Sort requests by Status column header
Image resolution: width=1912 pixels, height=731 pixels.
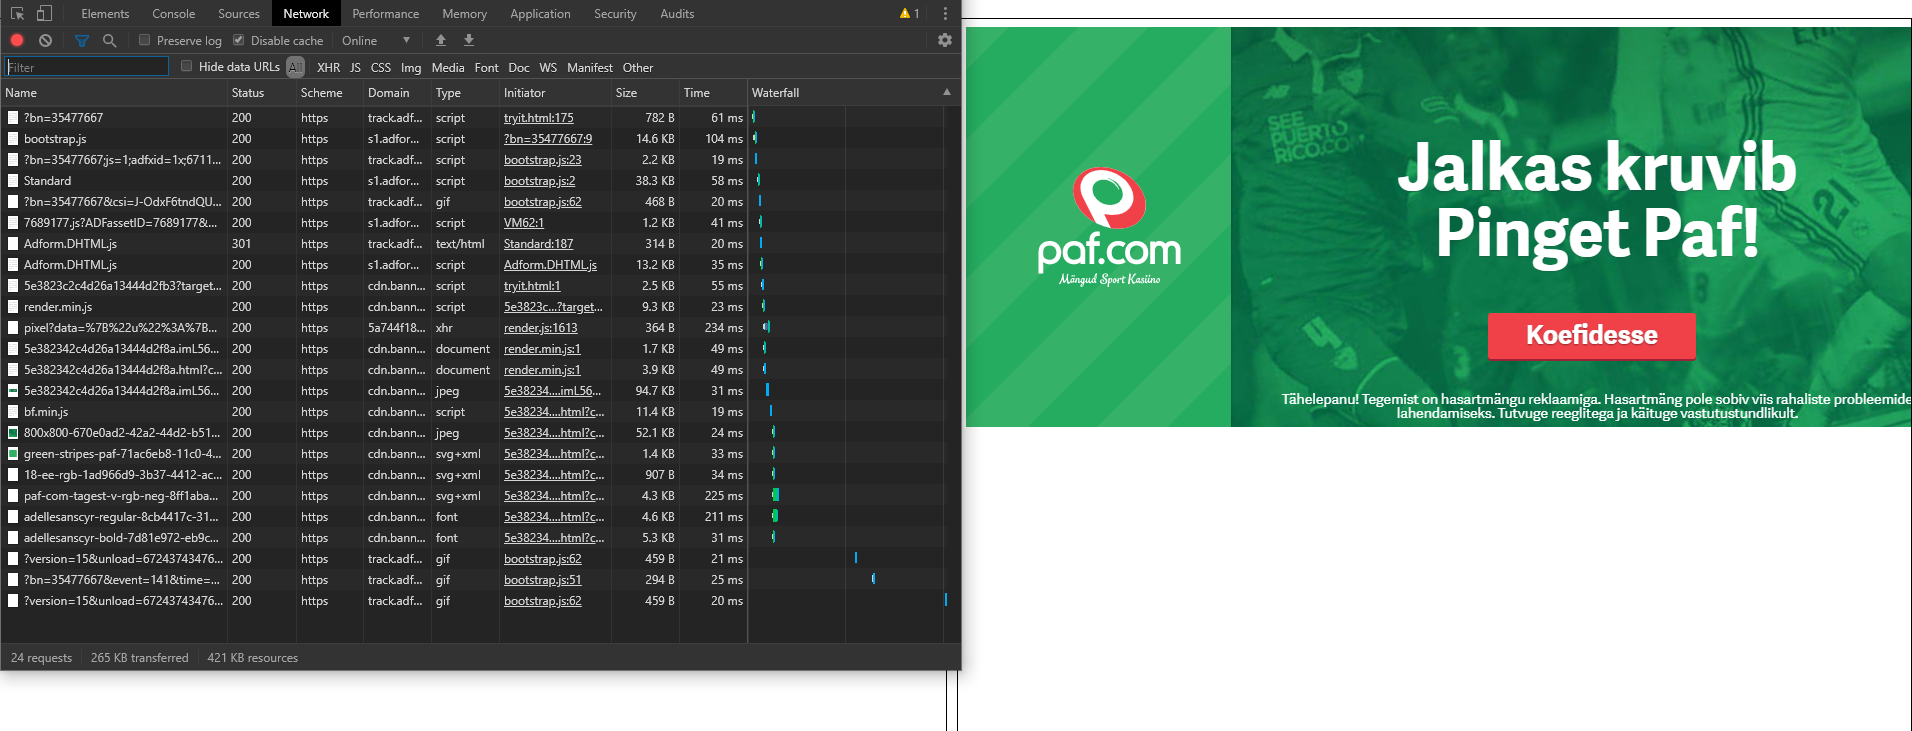[x=262, y=92]
